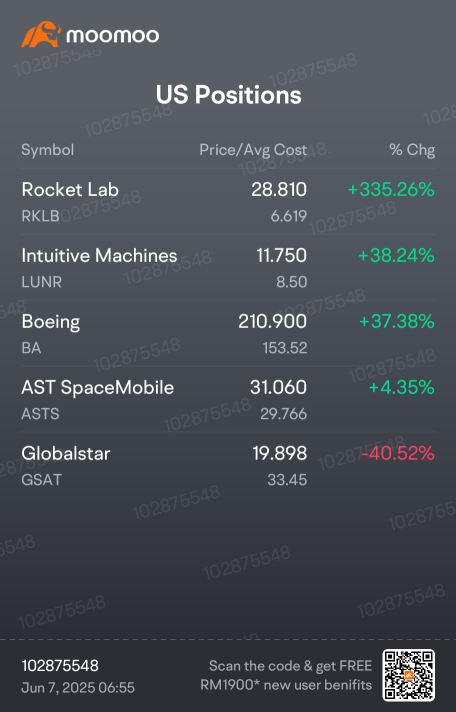Click the +335.26% change value
Viewport: 456px width, 712px height.
click(391, 189)
